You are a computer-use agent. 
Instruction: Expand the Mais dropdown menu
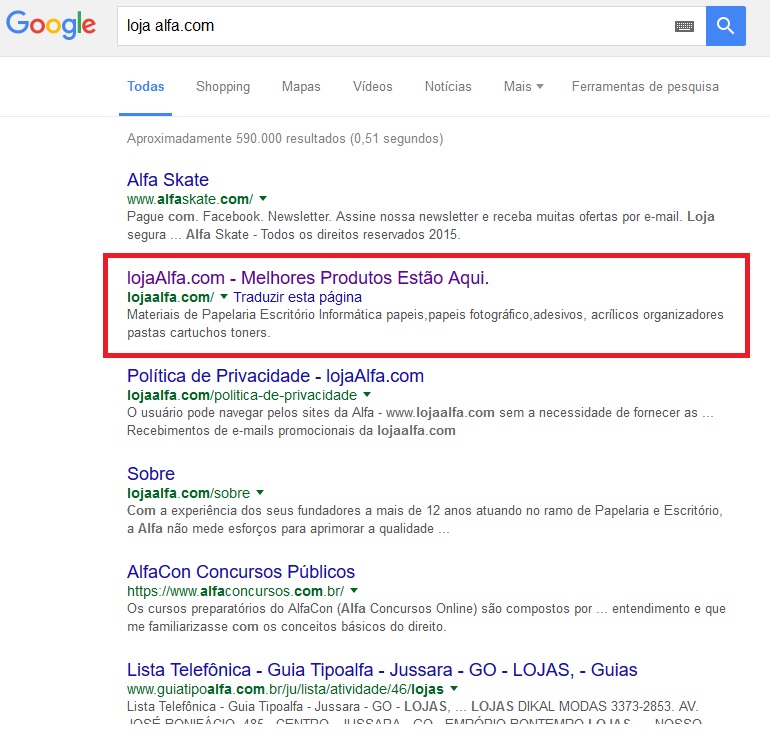523,86
